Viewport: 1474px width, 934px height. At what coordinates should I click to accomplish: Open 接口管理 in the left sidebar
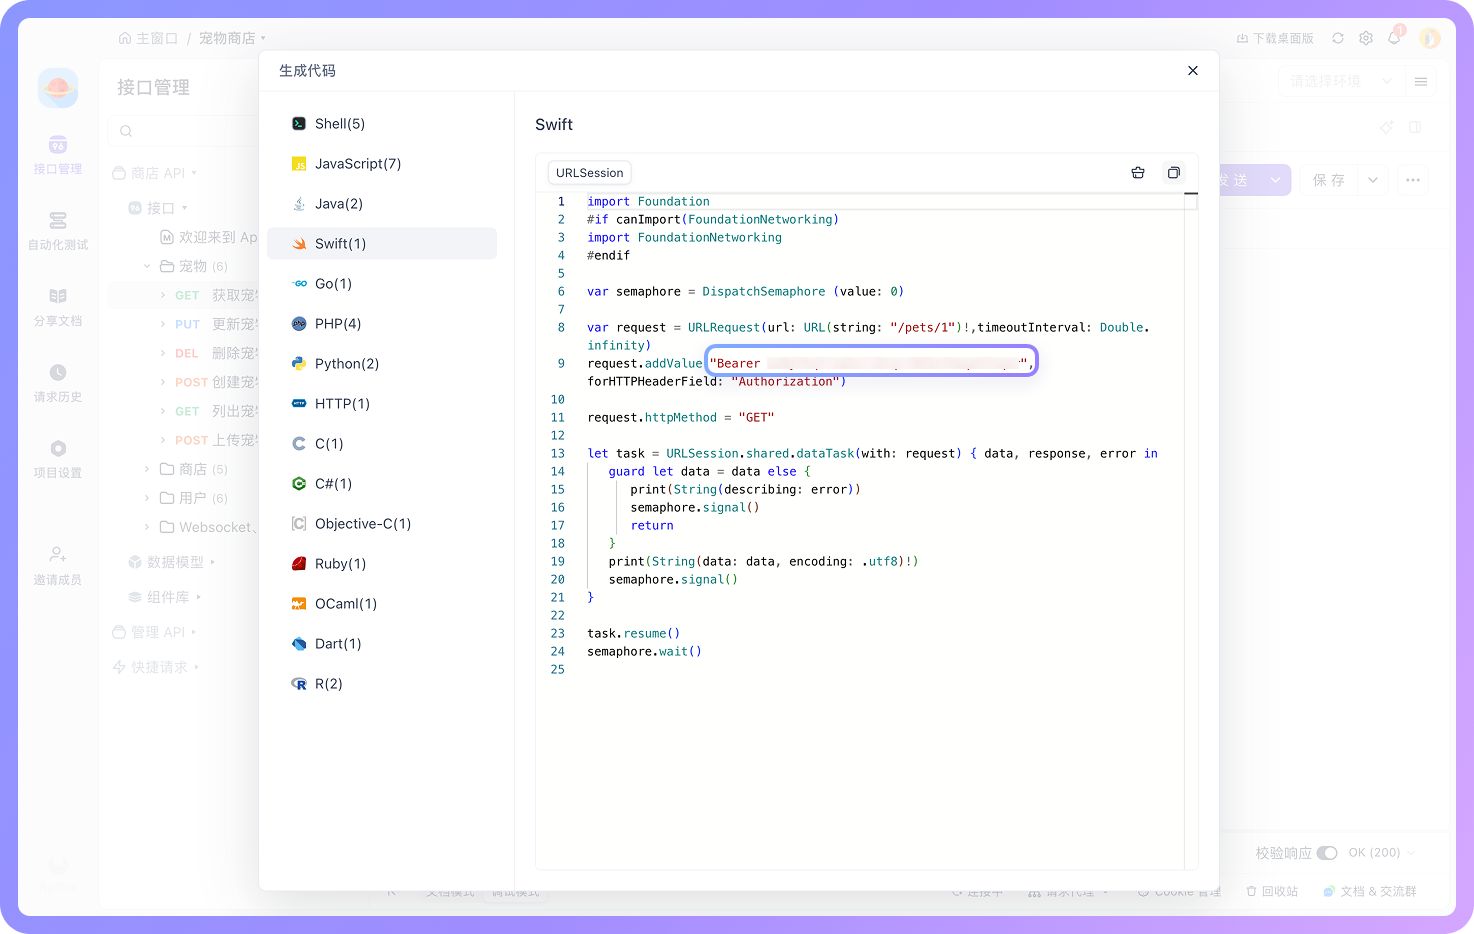click(58, 156)
